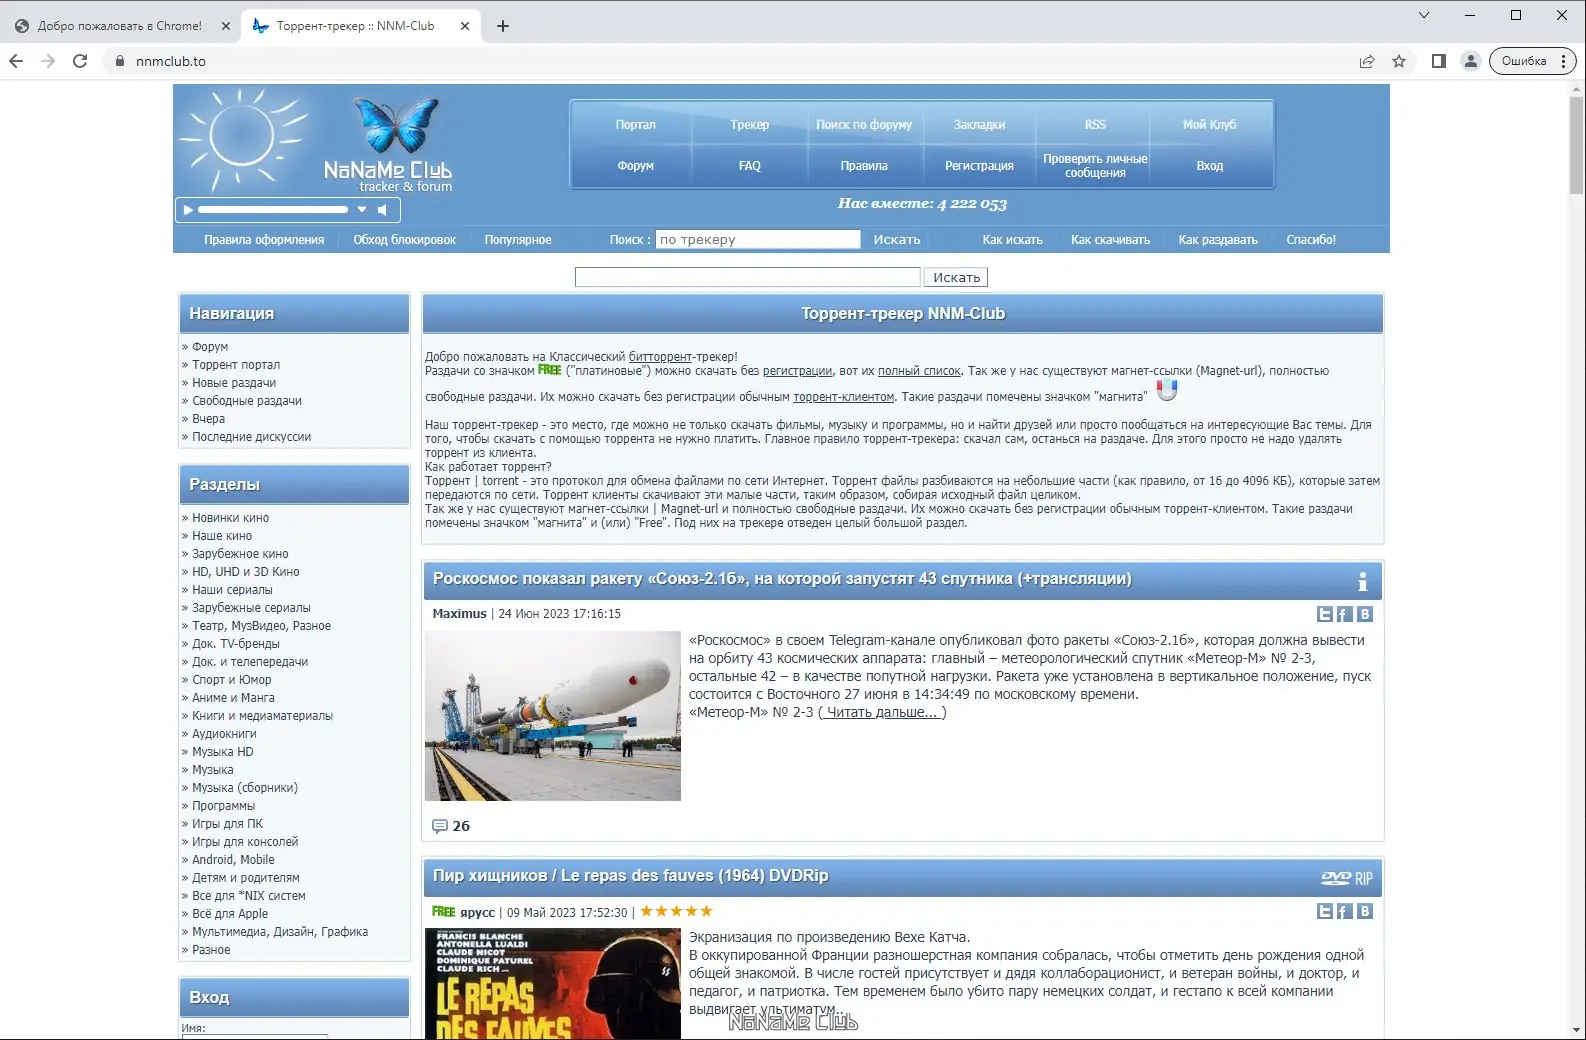Click Искать next to tracker search
This screenshot has height=1040, width=1586.
[896, 240]
